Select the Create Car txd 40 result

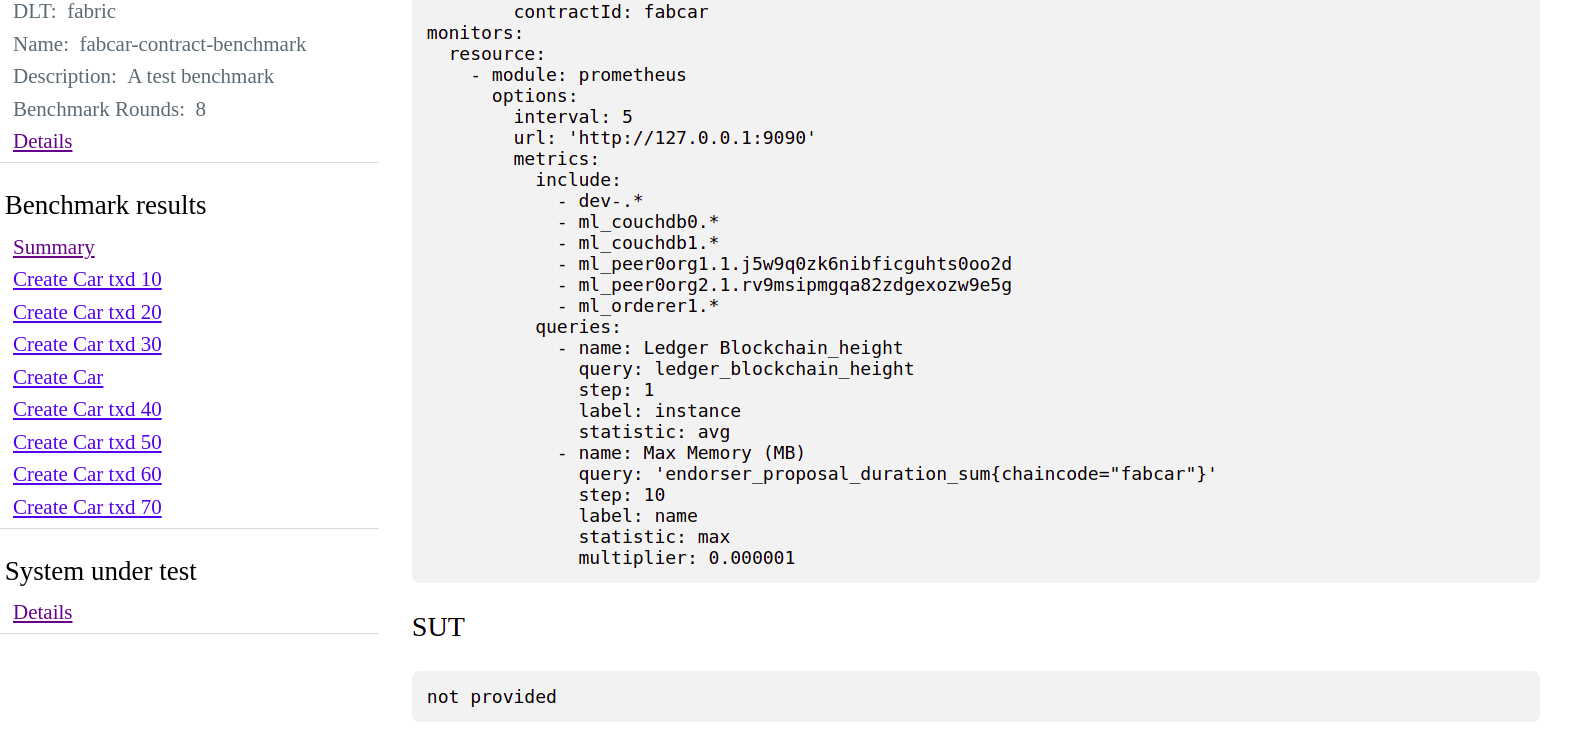tap(87, 409)
